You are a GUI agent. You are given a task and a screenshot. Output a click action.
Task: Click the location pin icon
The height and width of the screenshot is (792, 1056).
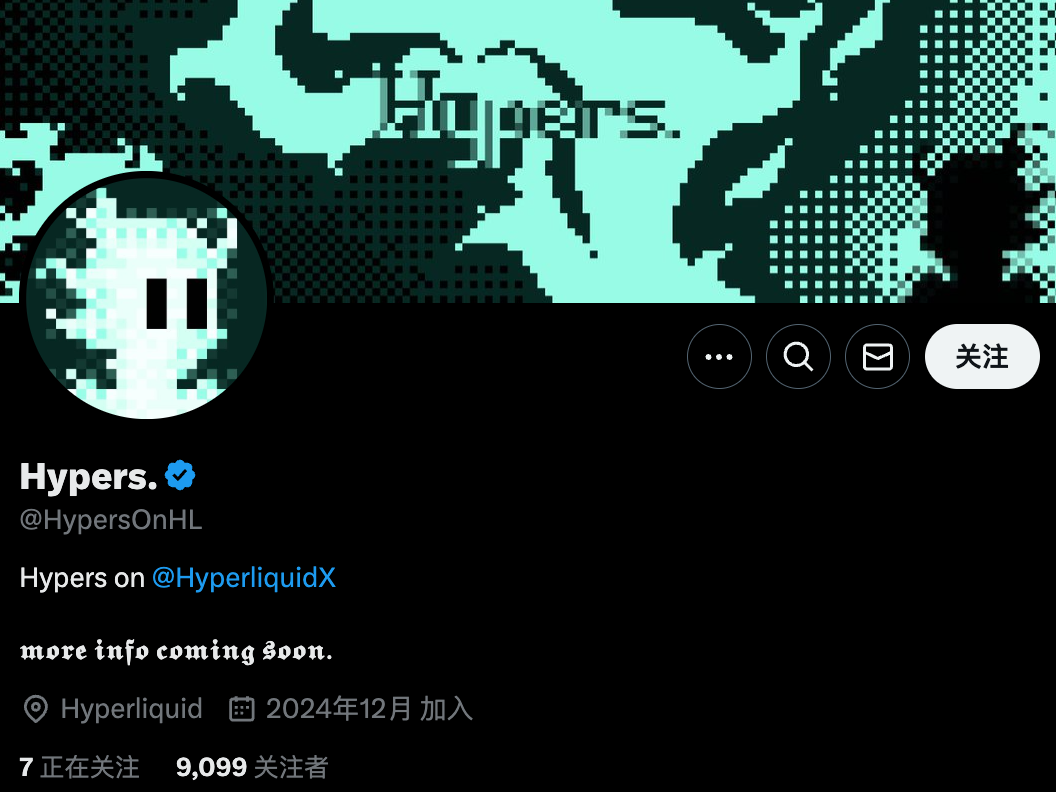tap(36, 708)
